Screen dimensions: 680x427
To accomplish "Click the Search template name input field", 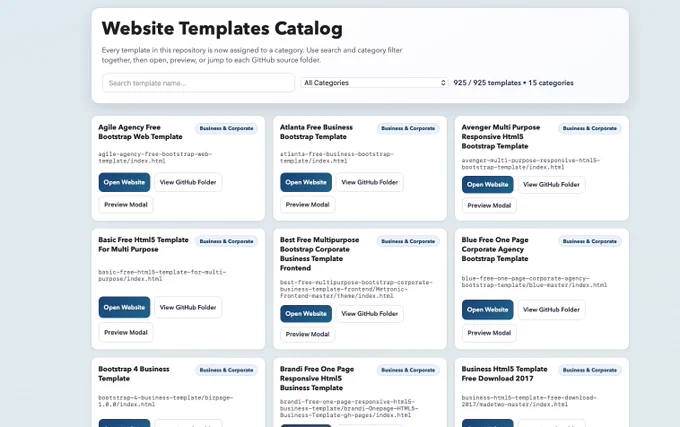I will coord(198,83).
